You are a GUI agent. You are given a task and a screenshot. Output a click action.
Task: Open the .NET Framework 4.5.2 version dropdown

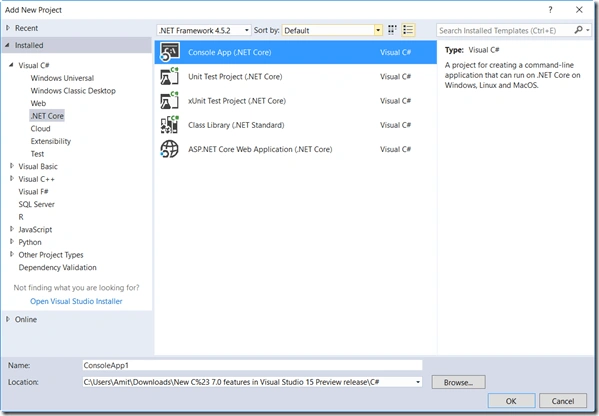(204, 31)
